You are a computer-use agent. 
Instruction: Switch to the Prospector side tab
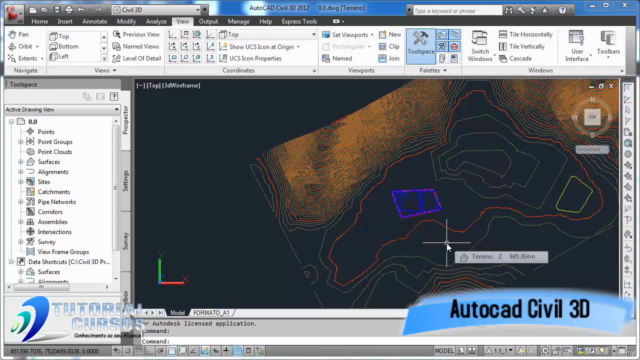(x=126, y=120)
